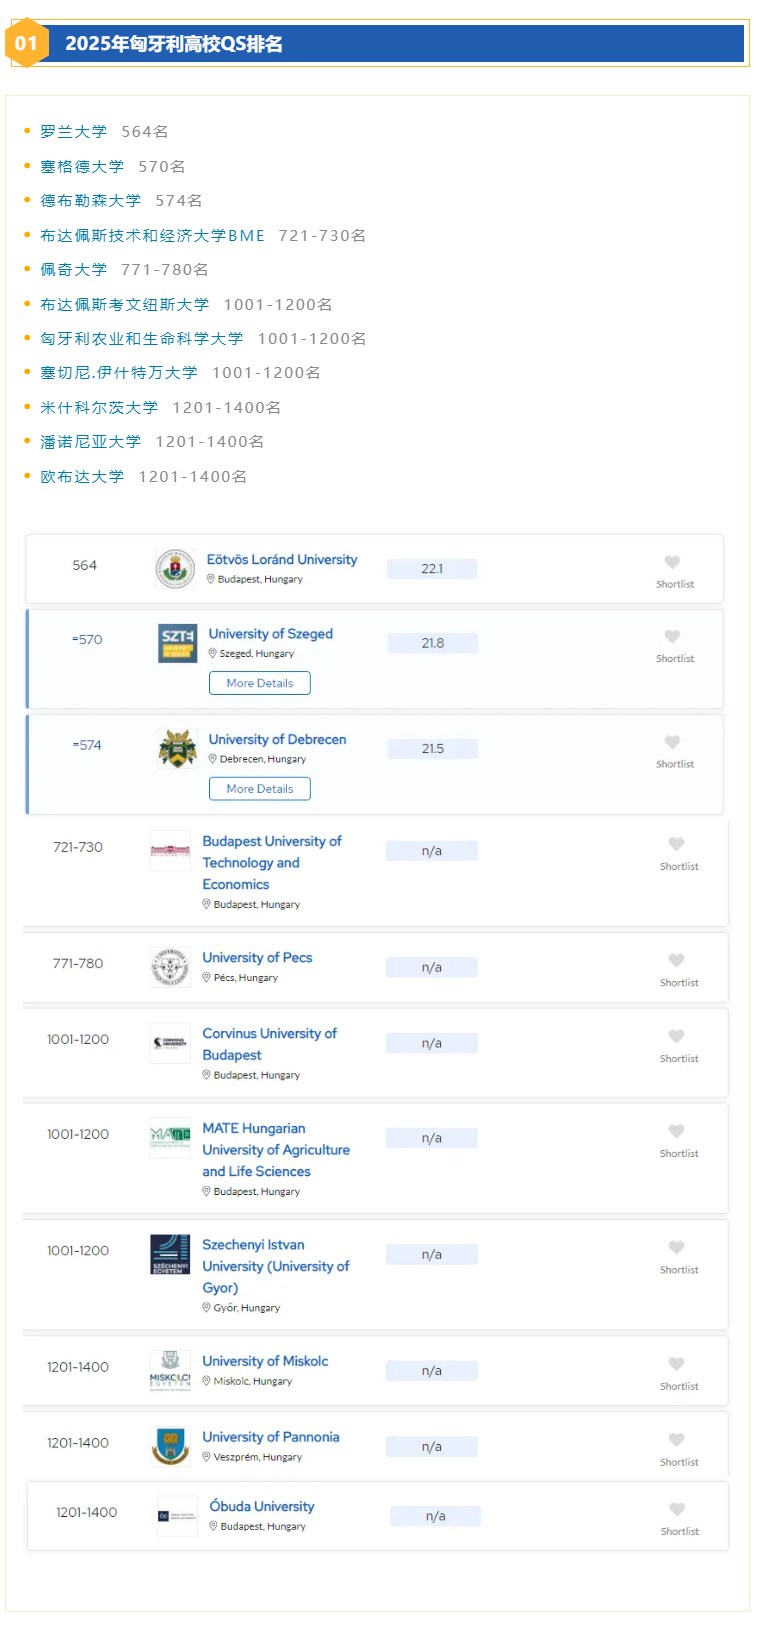The height and width of the screenshot is (1649, 759).
Task: Click the 德布勒森大学 list entry
Action: coord(91,201)
